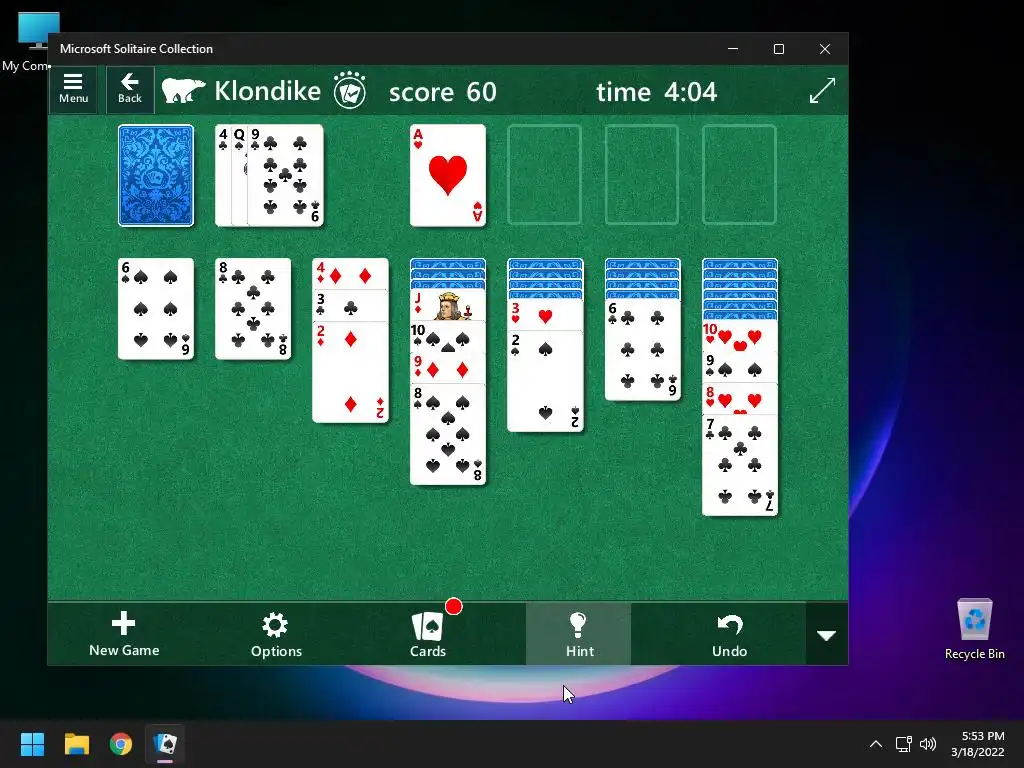Screen dimensions: 1024x768
Task: Click the Ace of hearts foundation pile
Action: point(448,176)
